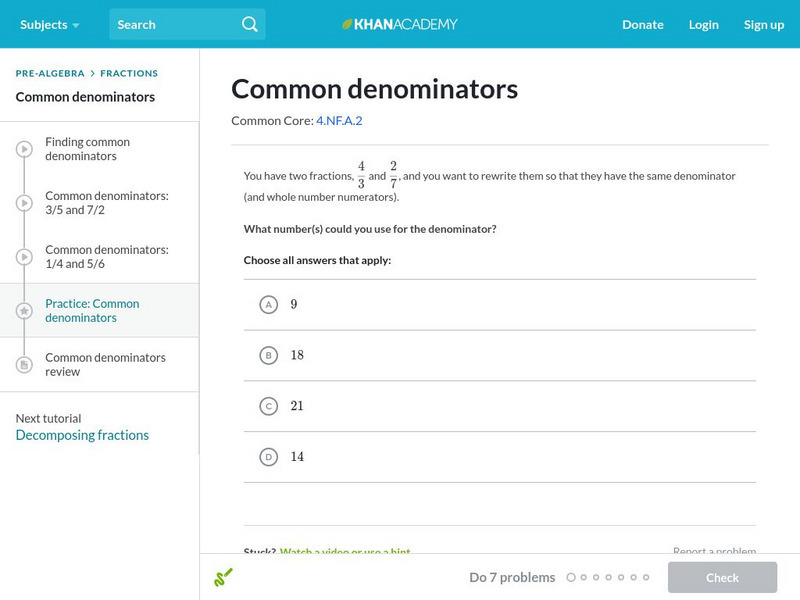Click play icon beside Finding common denominators
800x600 pixels.
click(x=24, y=149)
